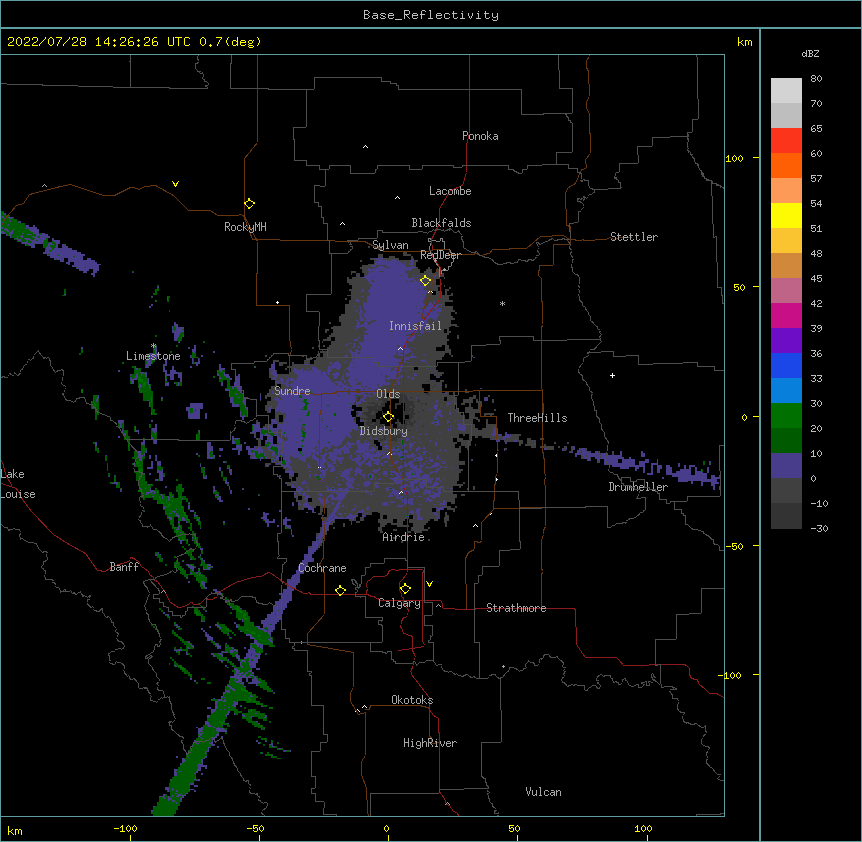This screenshot has height=842, width=862.
Task: Click the Strathmore label
Action: tap(516, 608)
